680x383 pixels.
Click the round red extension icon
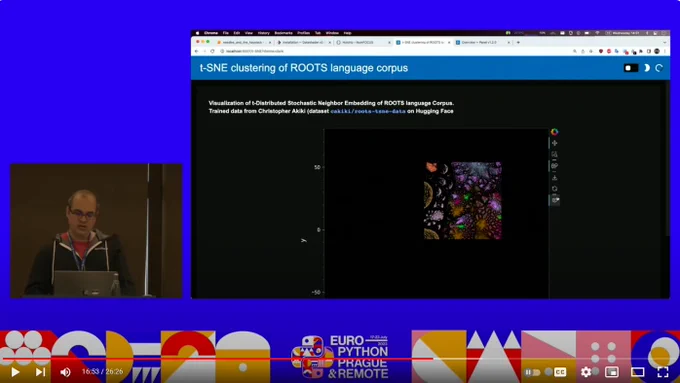pyautogui.click(x=609, y=51)
